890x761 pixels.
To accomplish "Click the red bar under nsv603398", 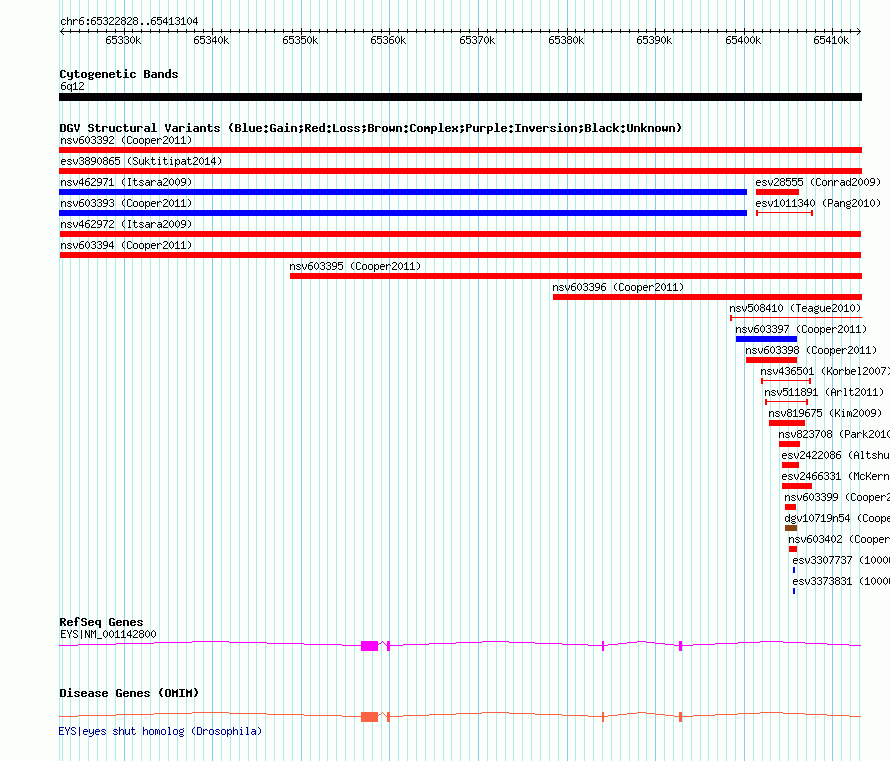I will coord(771,360).
